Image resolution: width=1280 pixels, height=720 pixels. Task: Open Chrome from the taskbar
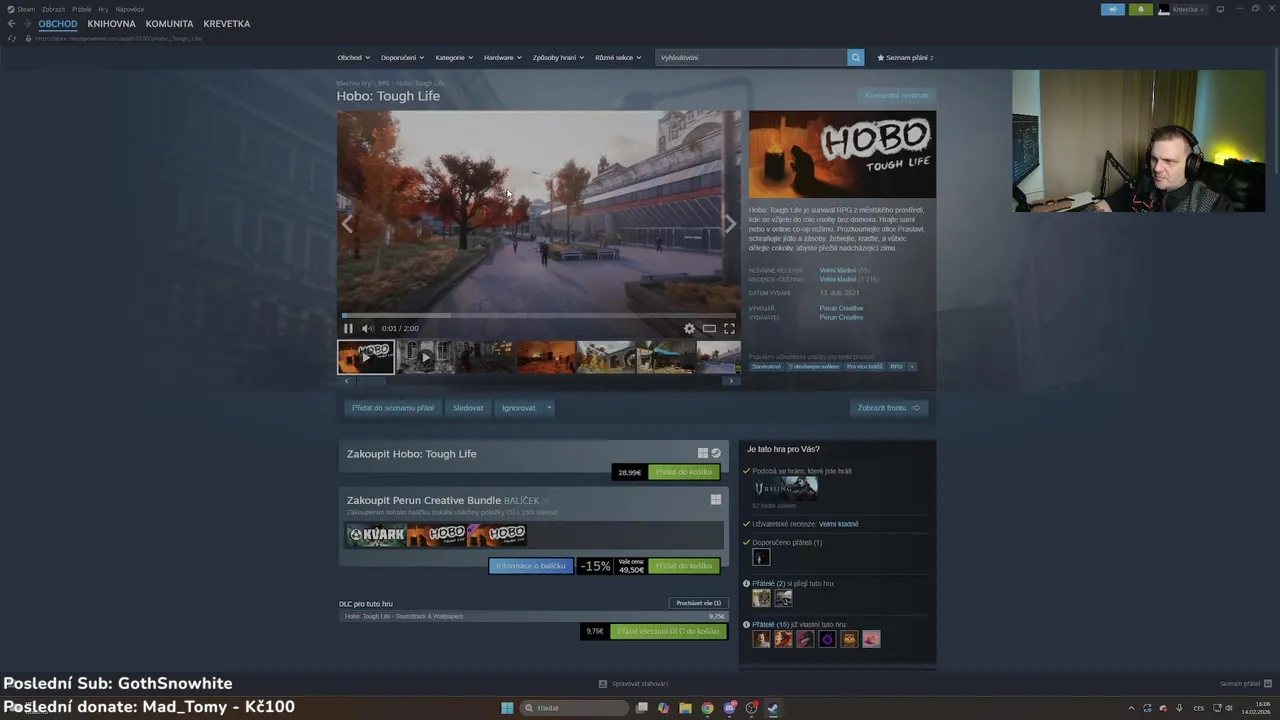[707, 708]
